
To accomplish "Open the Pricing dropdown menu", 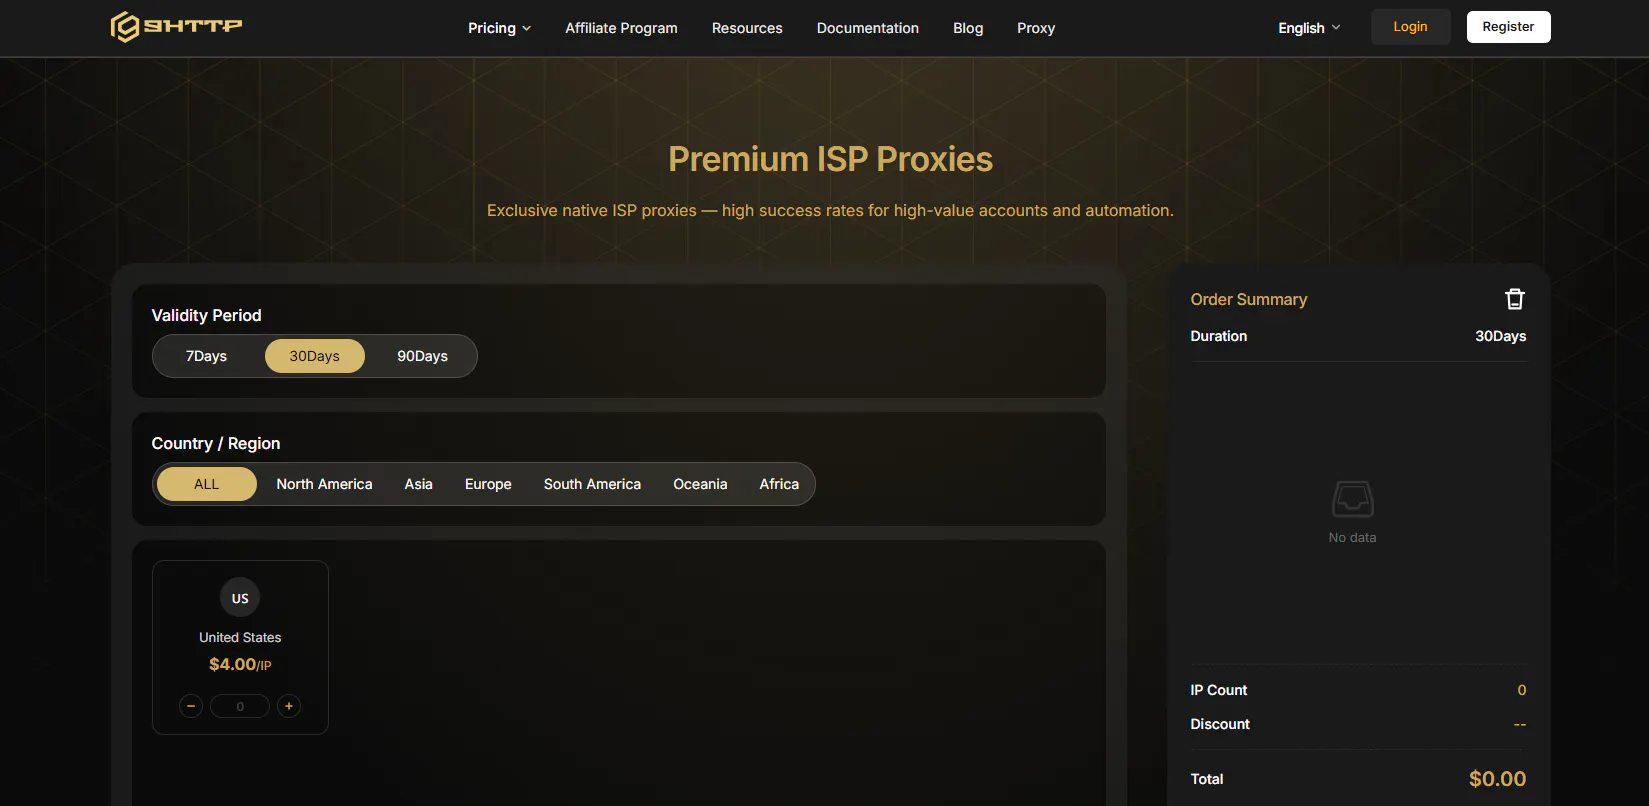I will [x=499, y=28].
